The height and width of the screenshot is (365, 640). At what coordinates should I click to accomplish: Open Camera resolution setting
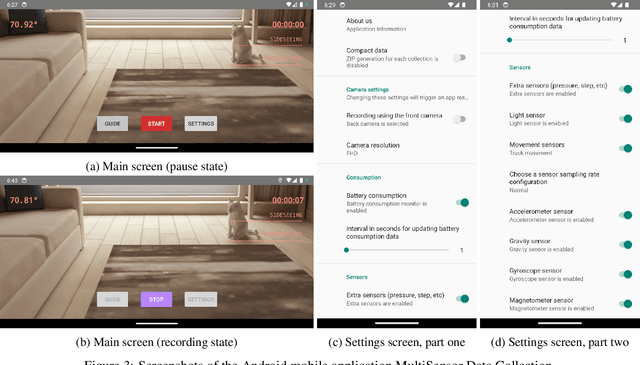397,149
